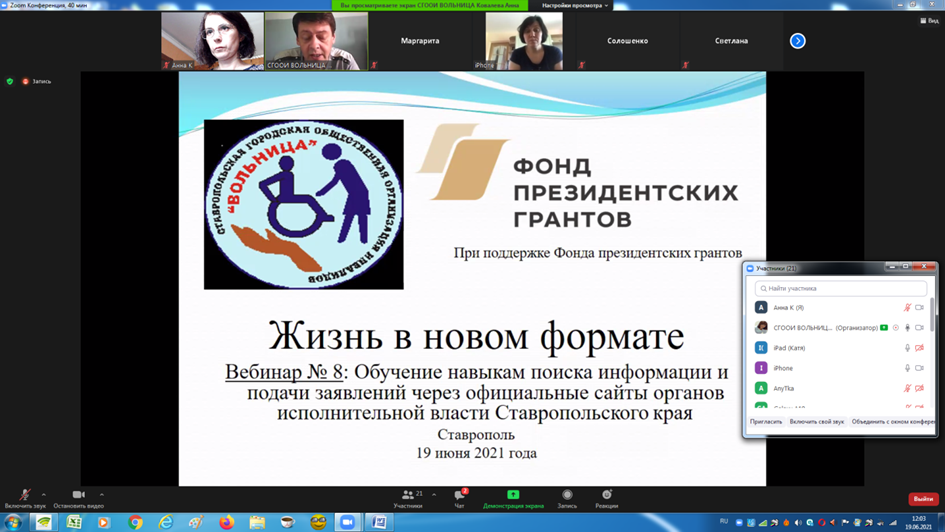Screen dimensions: 945x532
Task: Click the Участники (21) window title
Action: tap(776, 268)
